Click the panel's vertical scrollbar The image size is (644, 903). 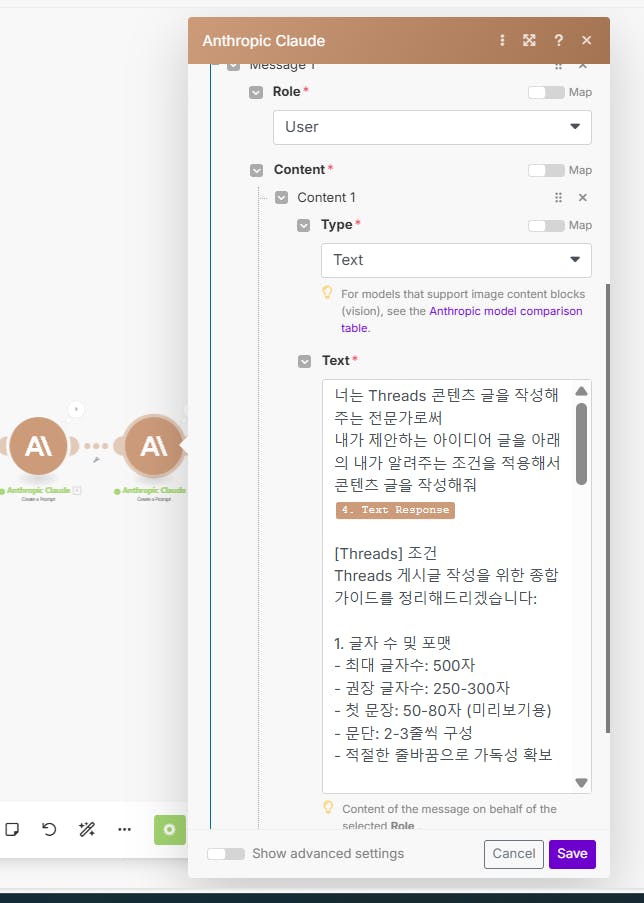tap(608, 508)
